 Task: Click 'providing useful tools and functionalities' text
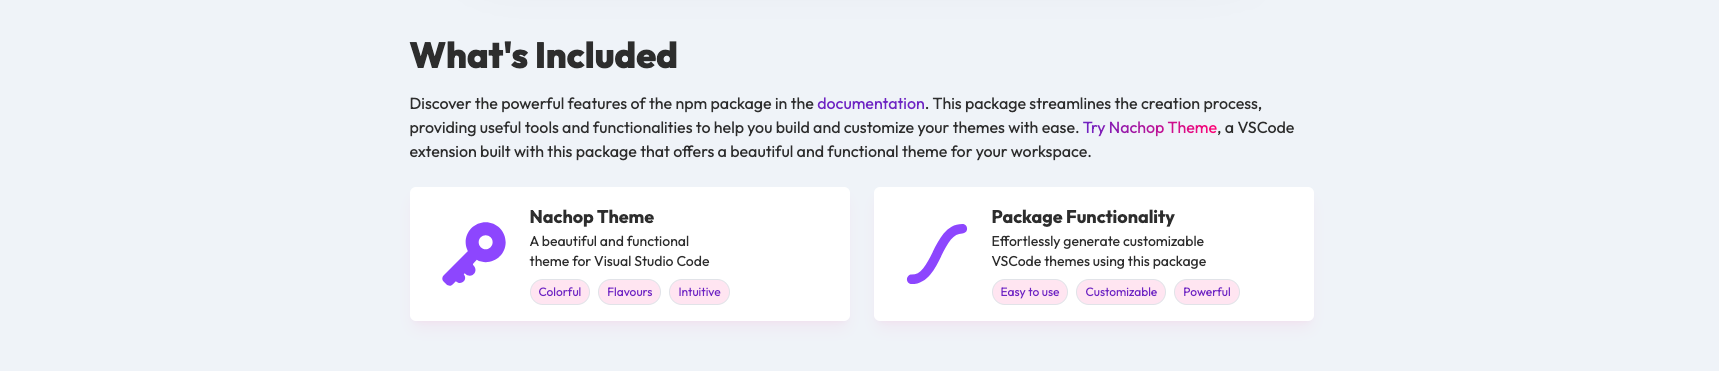551,128
